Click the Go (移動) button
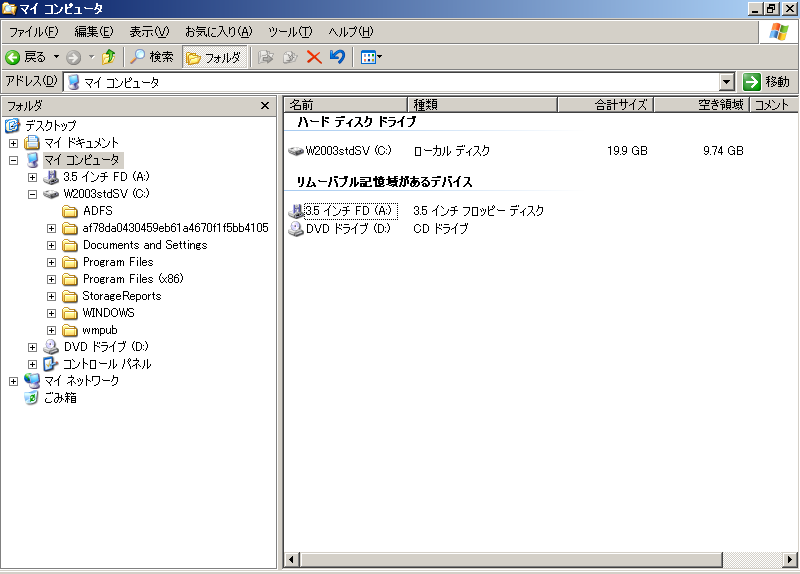 pos(767,82)
